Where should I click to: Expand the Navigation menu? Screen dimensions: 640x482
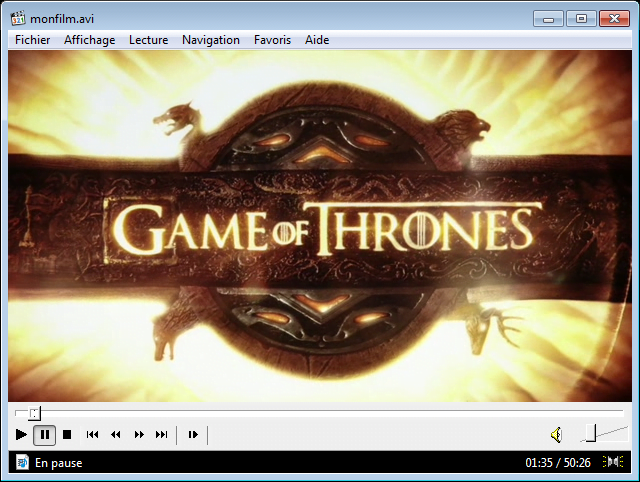click(210, 40)
